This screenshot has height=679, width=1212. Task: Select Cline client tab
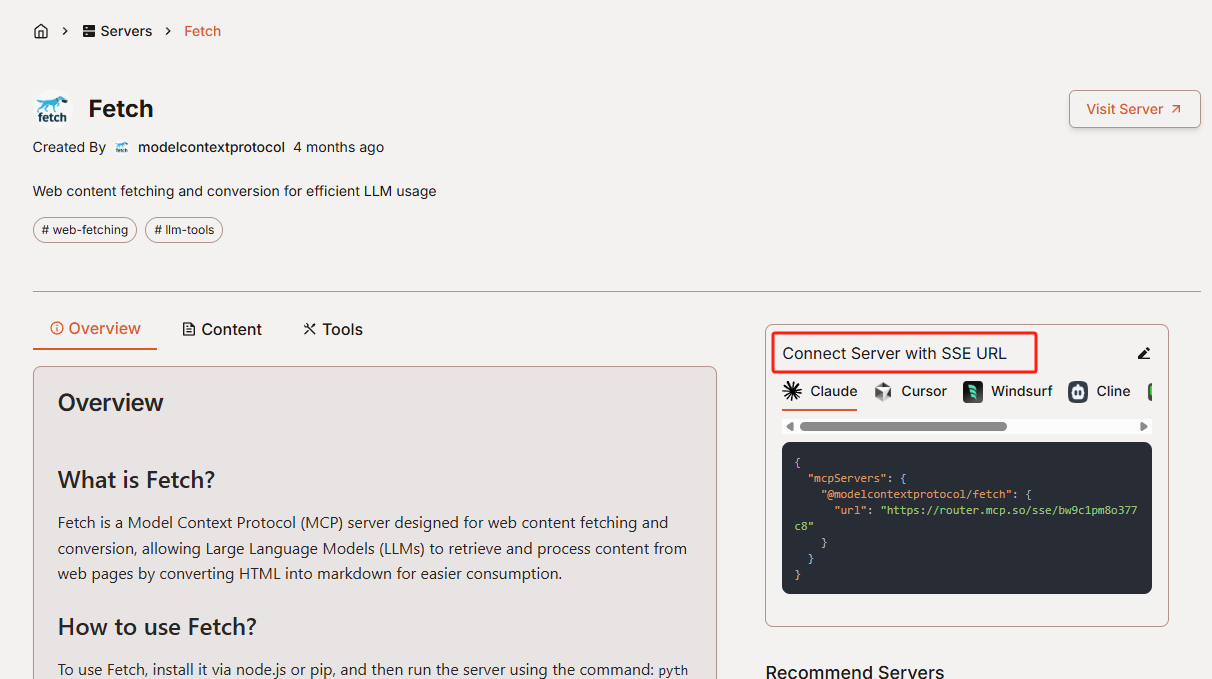1099,391
